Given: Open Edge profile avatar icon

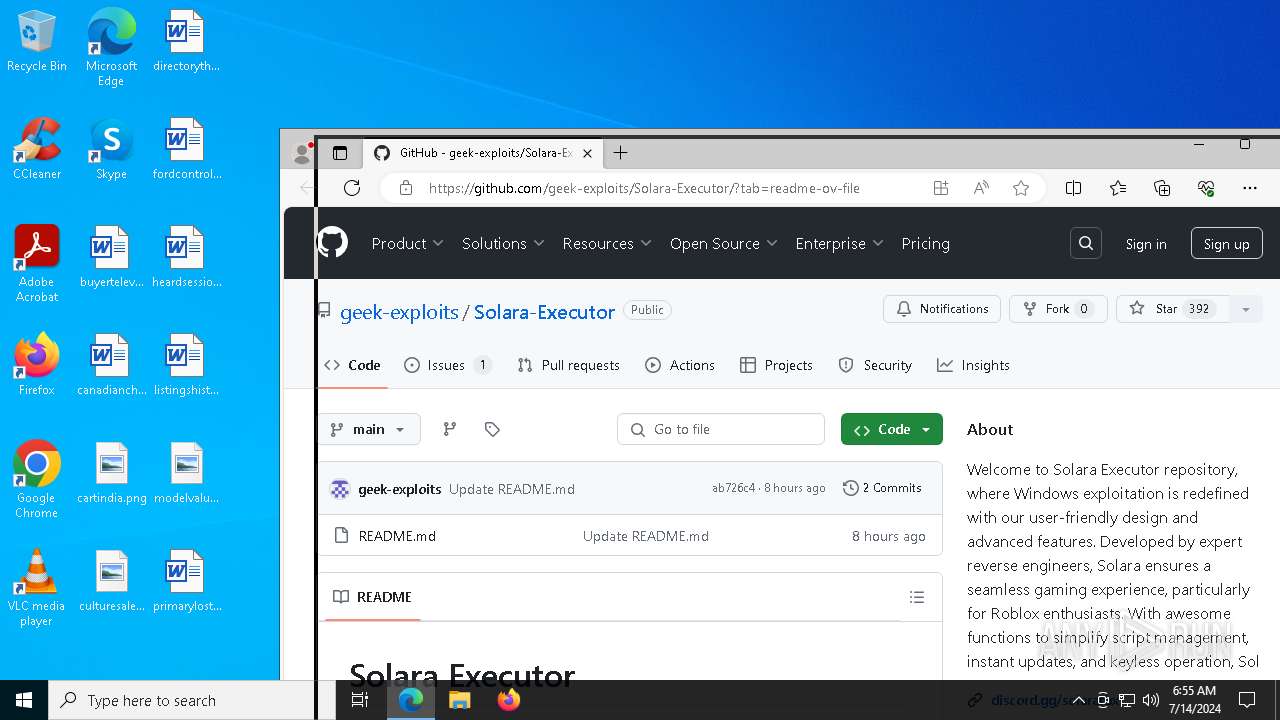Looking at the screenshot, I should click(x=301, y=153).
